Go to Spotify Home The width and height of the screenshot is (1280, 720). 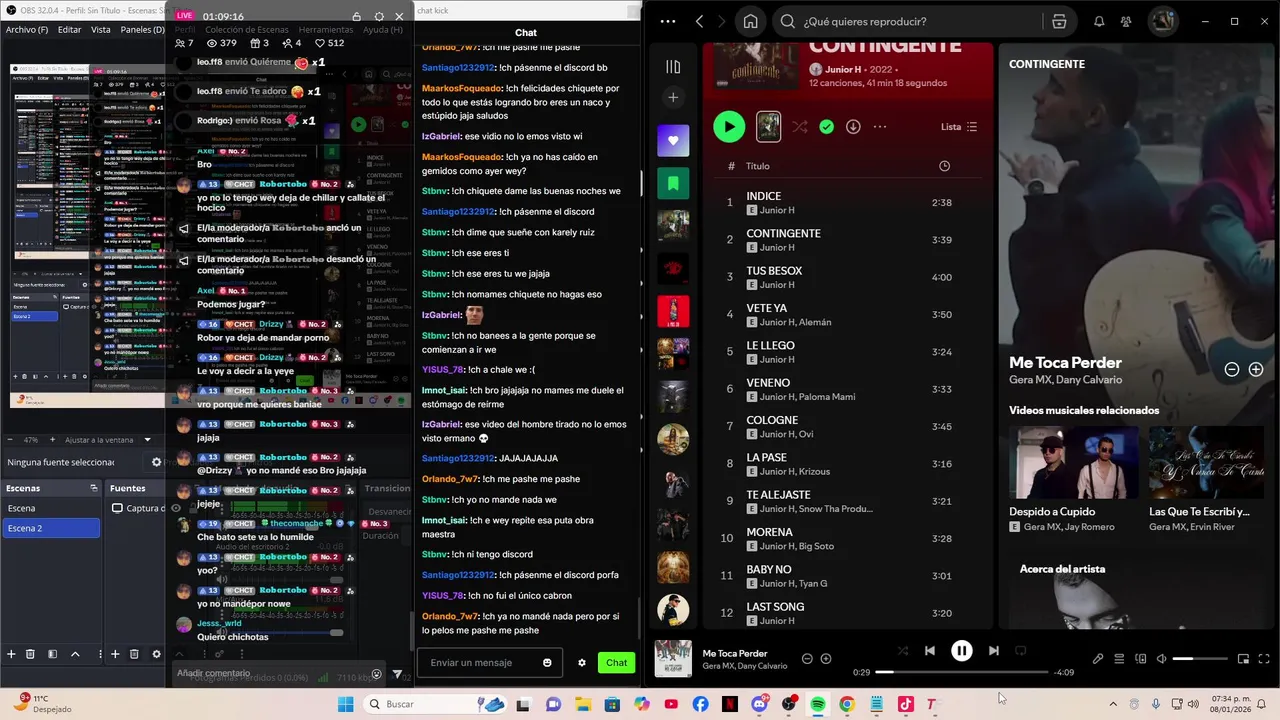tap(750, 21)
